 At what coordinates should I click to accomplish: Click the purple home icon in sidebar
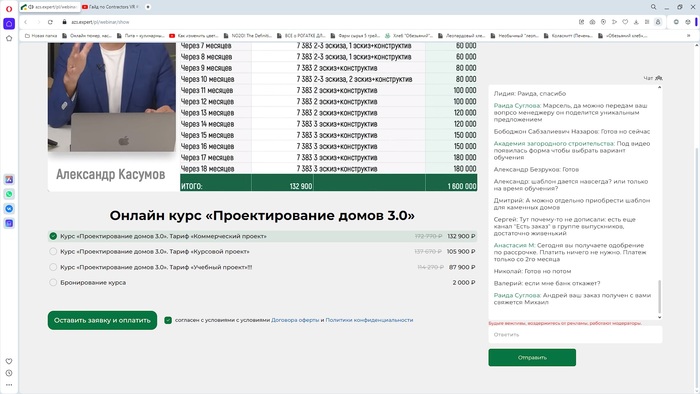tap(9, 24)
